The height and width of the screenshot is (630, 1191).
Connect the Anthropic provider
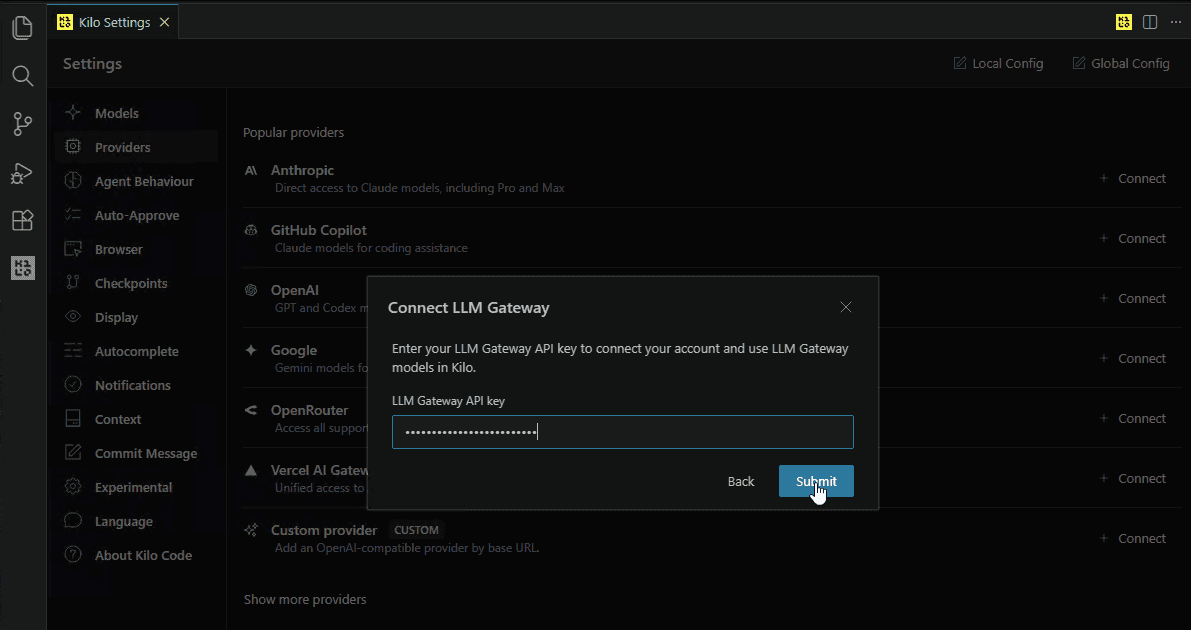coord(1133,179)
